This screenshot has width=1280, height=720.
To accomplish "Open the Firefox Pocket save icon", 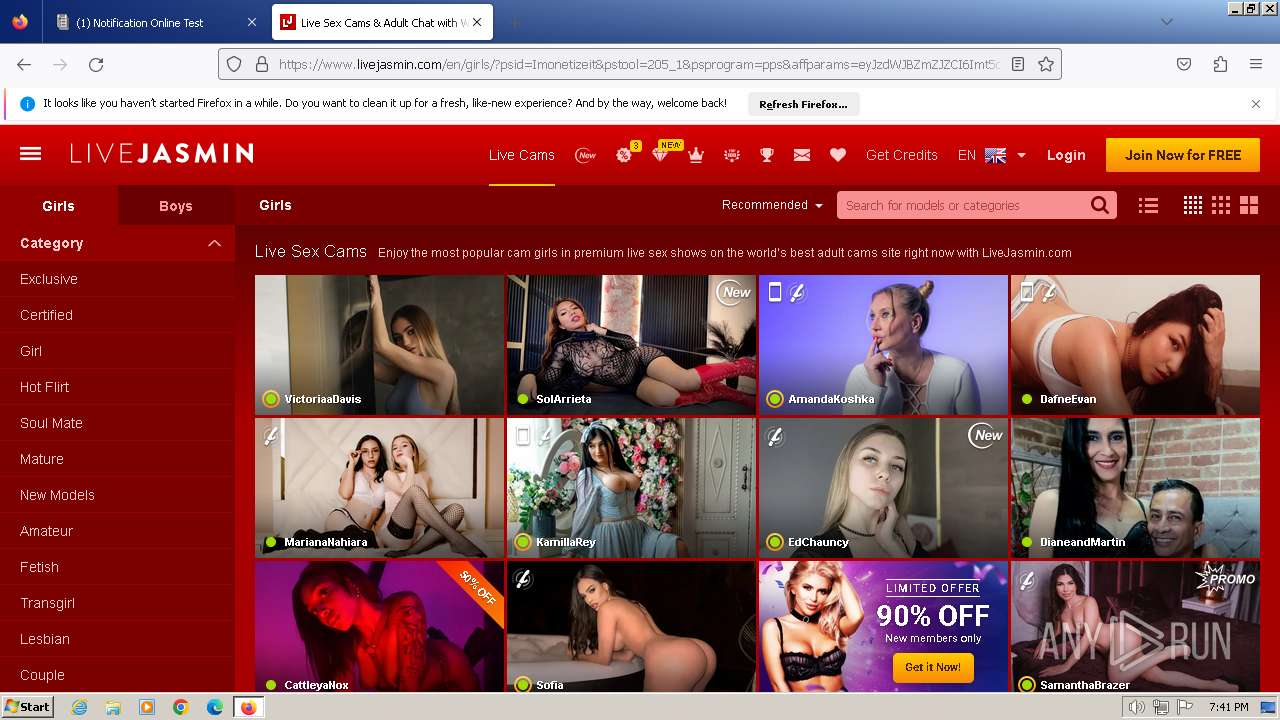I will pos(1184,64).
